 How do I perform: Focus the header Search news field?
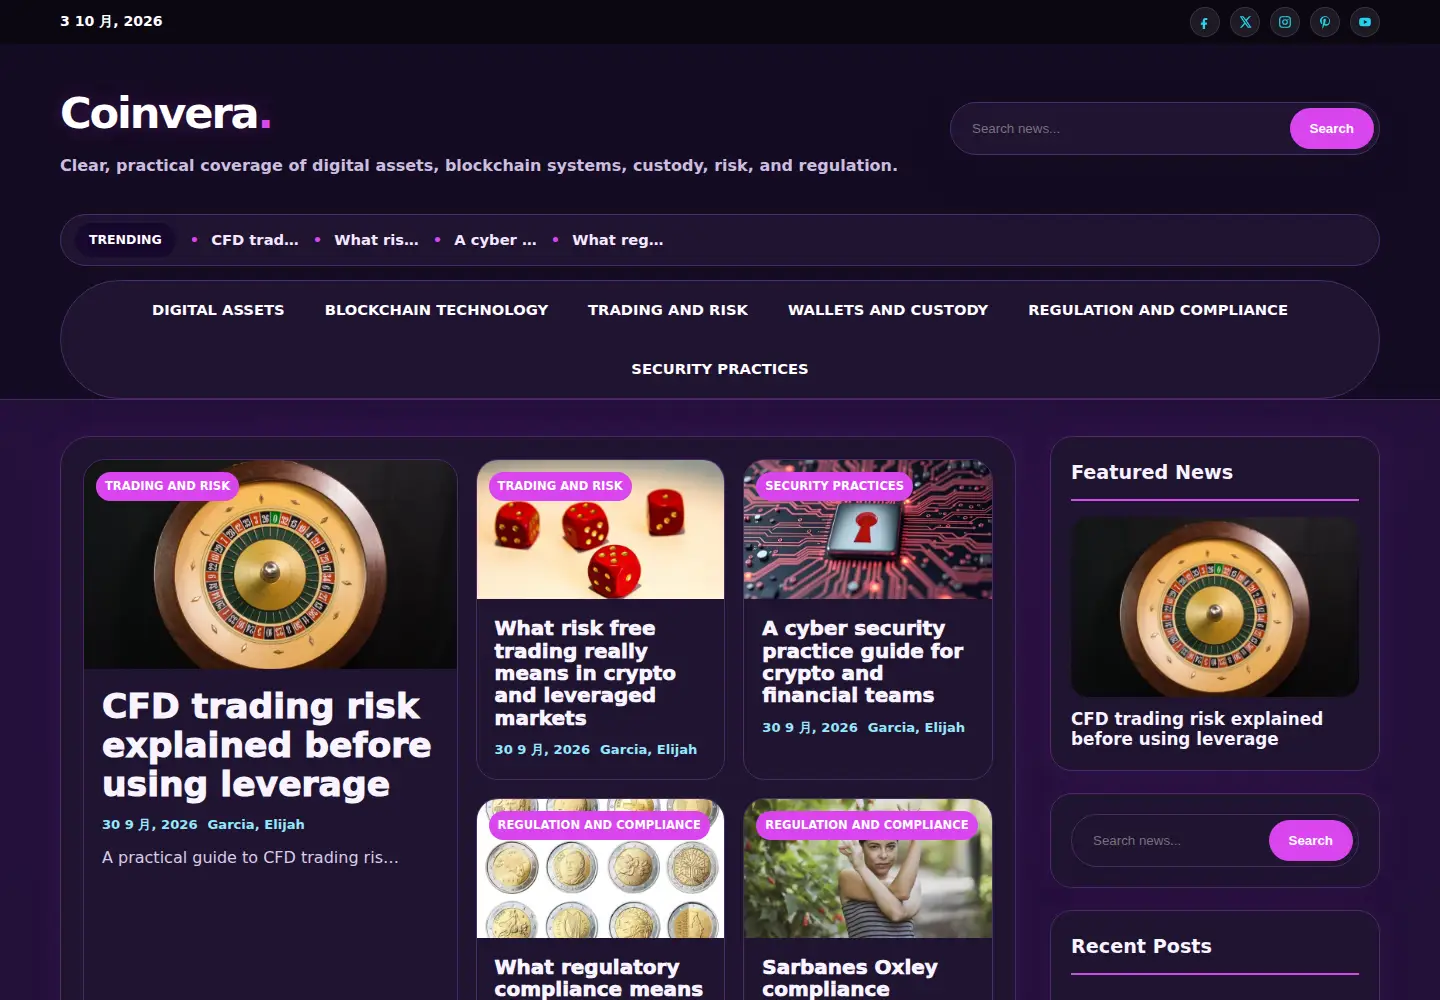[1123, 129]
